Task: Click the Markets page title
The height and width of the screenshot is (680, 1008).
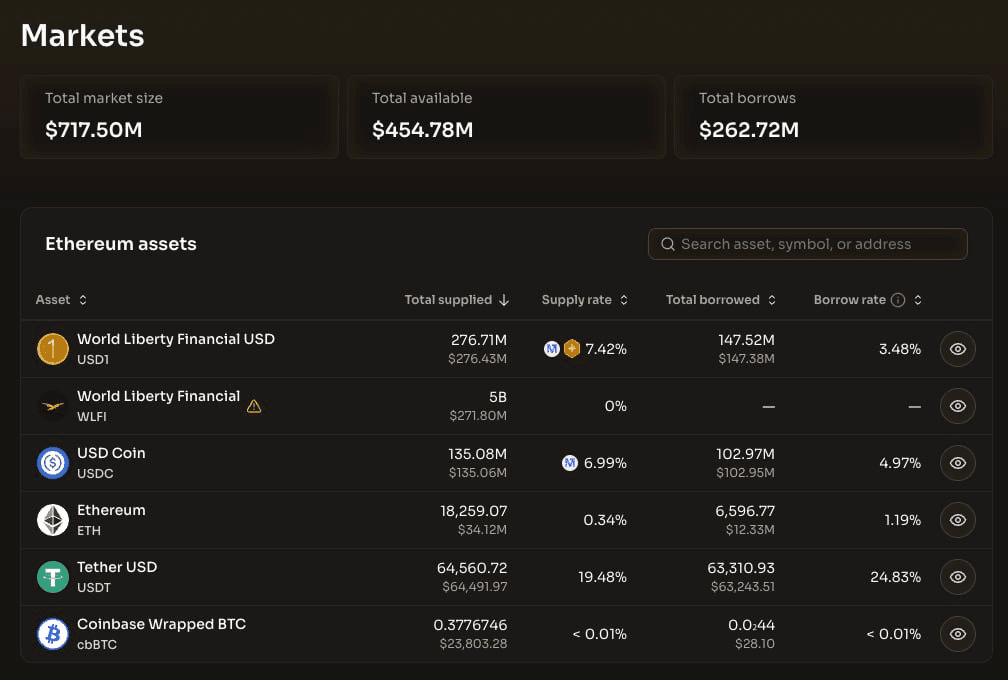Action: [82, 35]
